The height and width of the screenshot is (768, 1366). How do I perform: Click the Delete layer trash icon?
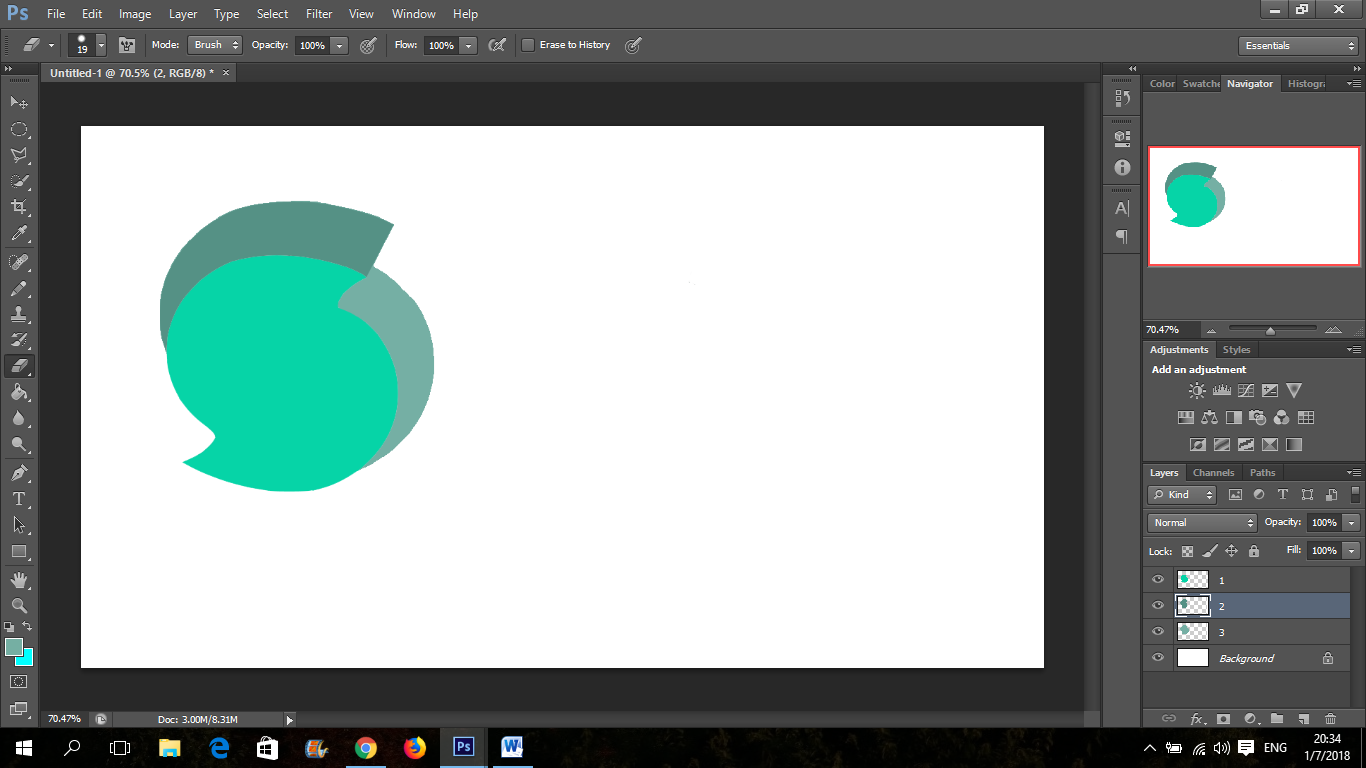1330,718
